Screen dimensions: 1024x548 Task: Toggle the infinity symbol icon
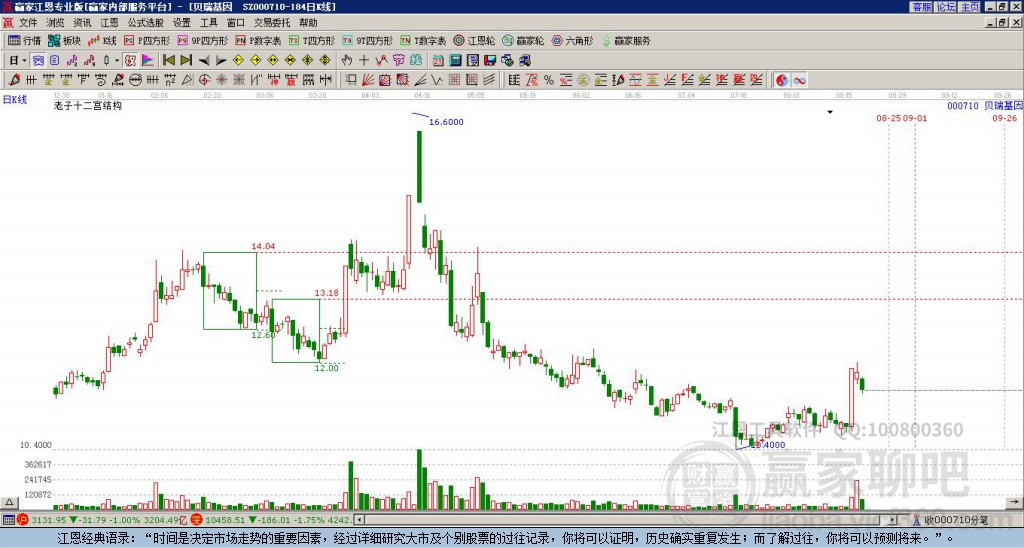click(799, 80)
